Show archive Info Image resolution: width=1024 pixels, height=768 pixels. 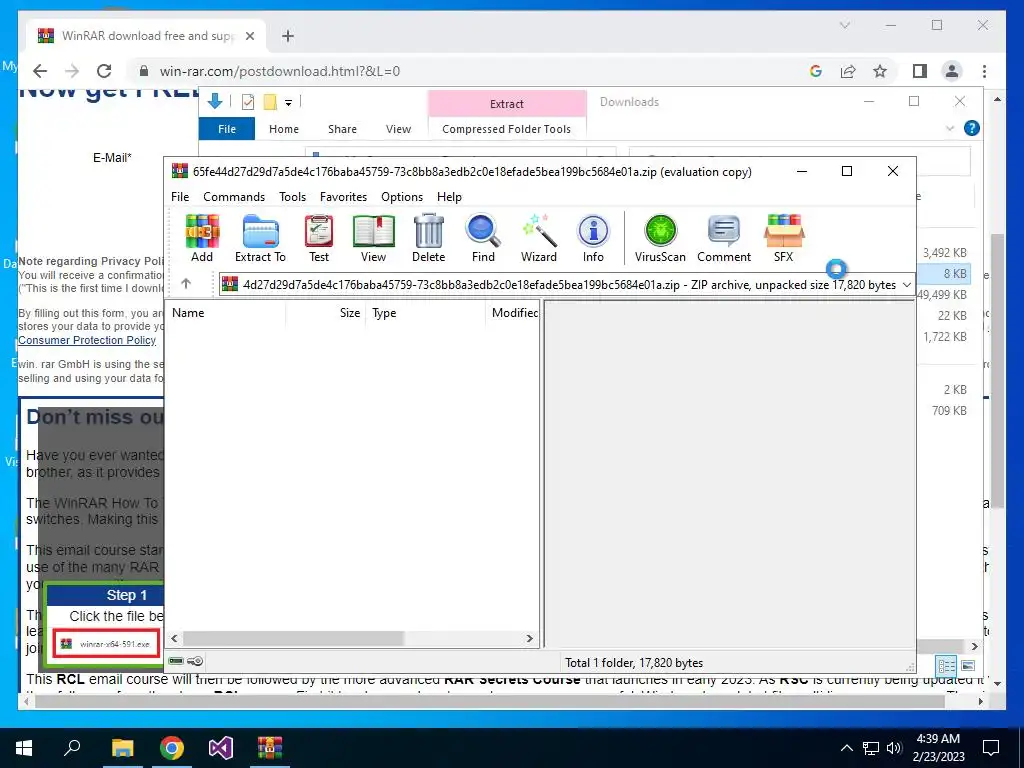593,238
